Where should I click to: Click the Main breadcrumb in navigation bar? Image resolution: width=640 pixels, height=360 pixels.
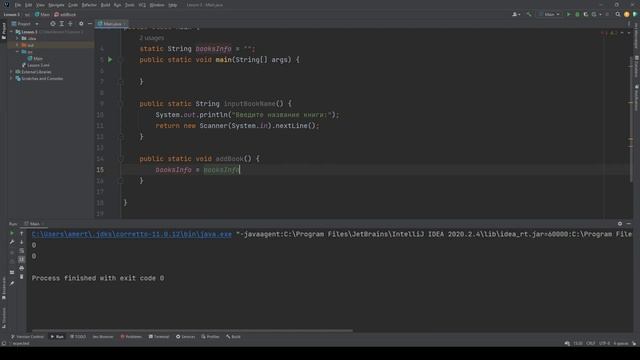click(x=42, y=14)
